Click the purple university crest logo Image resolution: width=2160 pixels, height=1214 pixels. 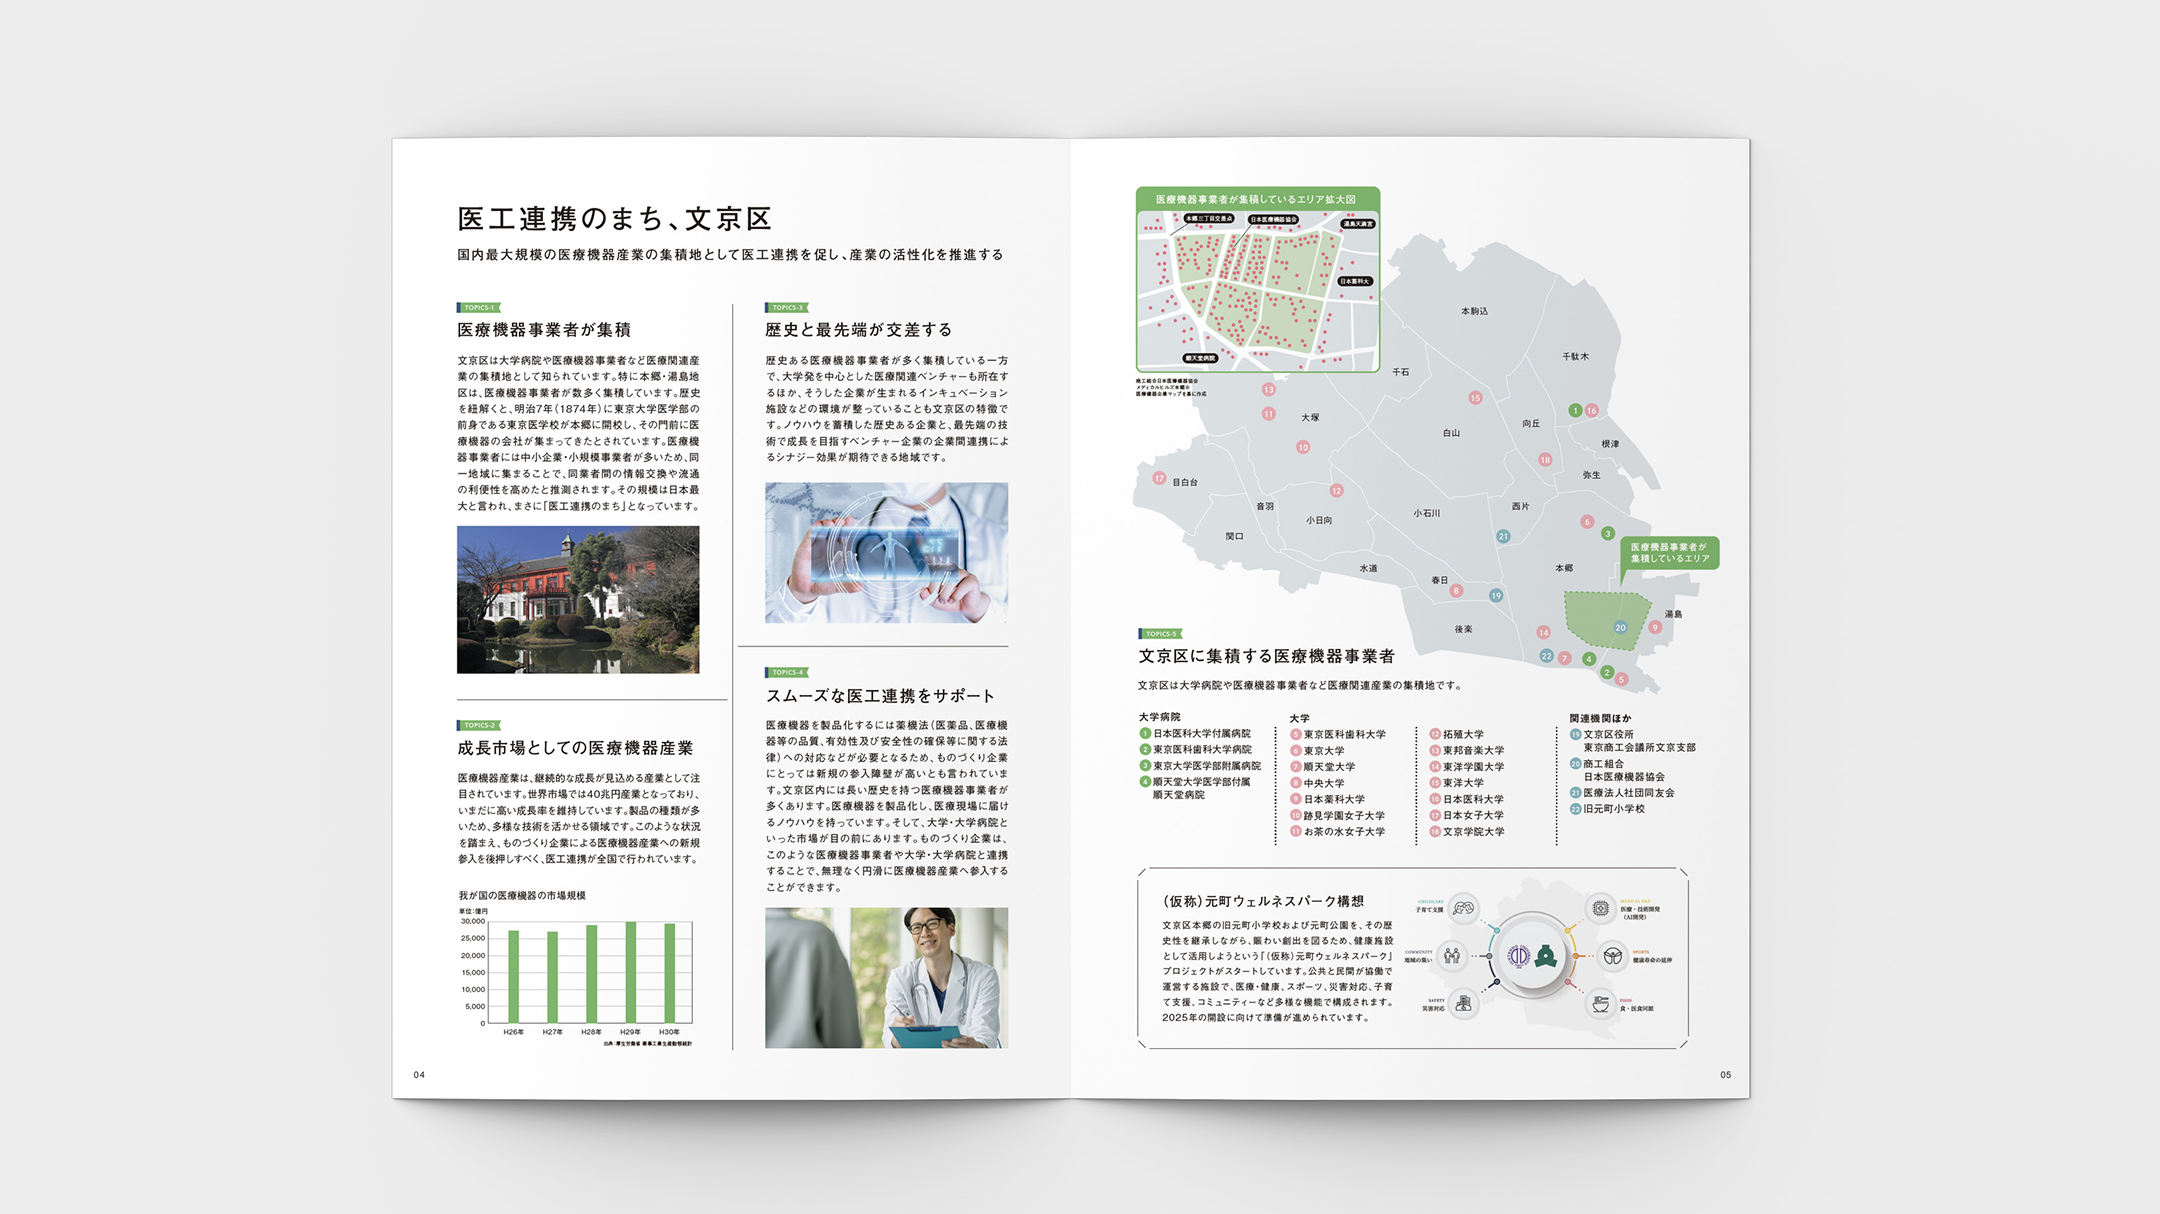point(1519,956)
